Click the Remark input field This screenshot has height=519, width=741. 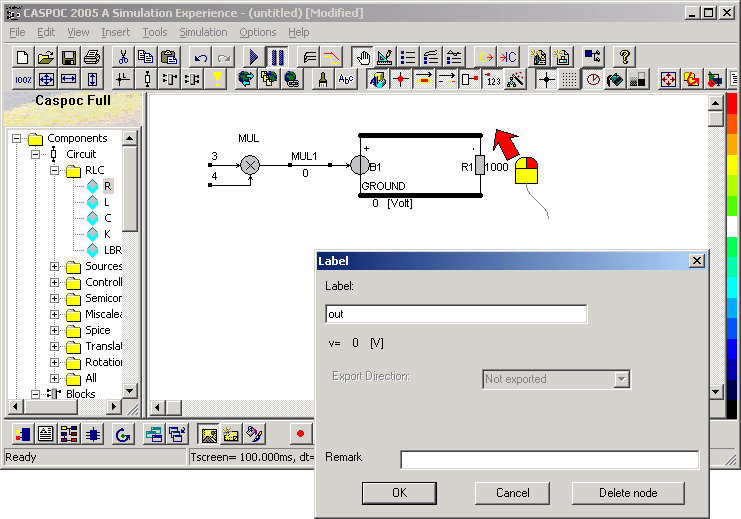(x=550, y=460)
